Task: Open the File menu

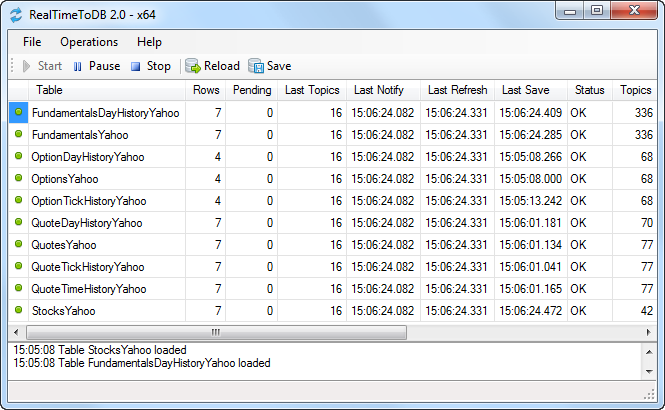Action: [x=32, y=42]
